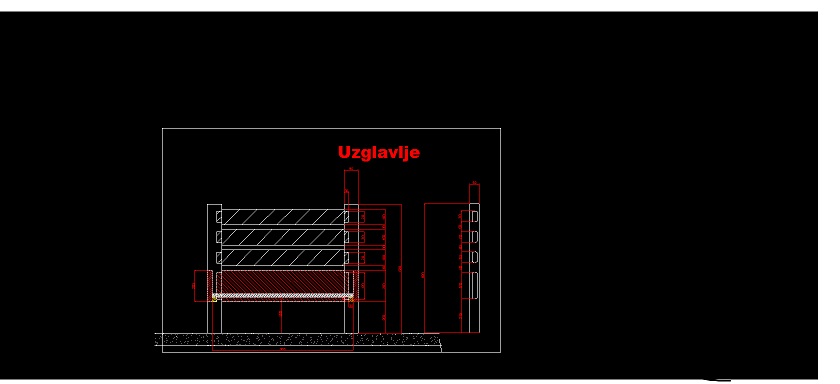
Task: Click the right vertical post of headboard
Action: point(351,268)
